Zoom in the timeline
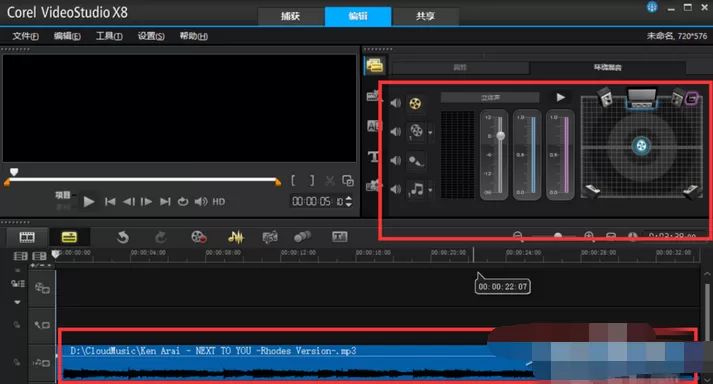The image size is (713, 384). pyautogui.click(x=589, y=236)
